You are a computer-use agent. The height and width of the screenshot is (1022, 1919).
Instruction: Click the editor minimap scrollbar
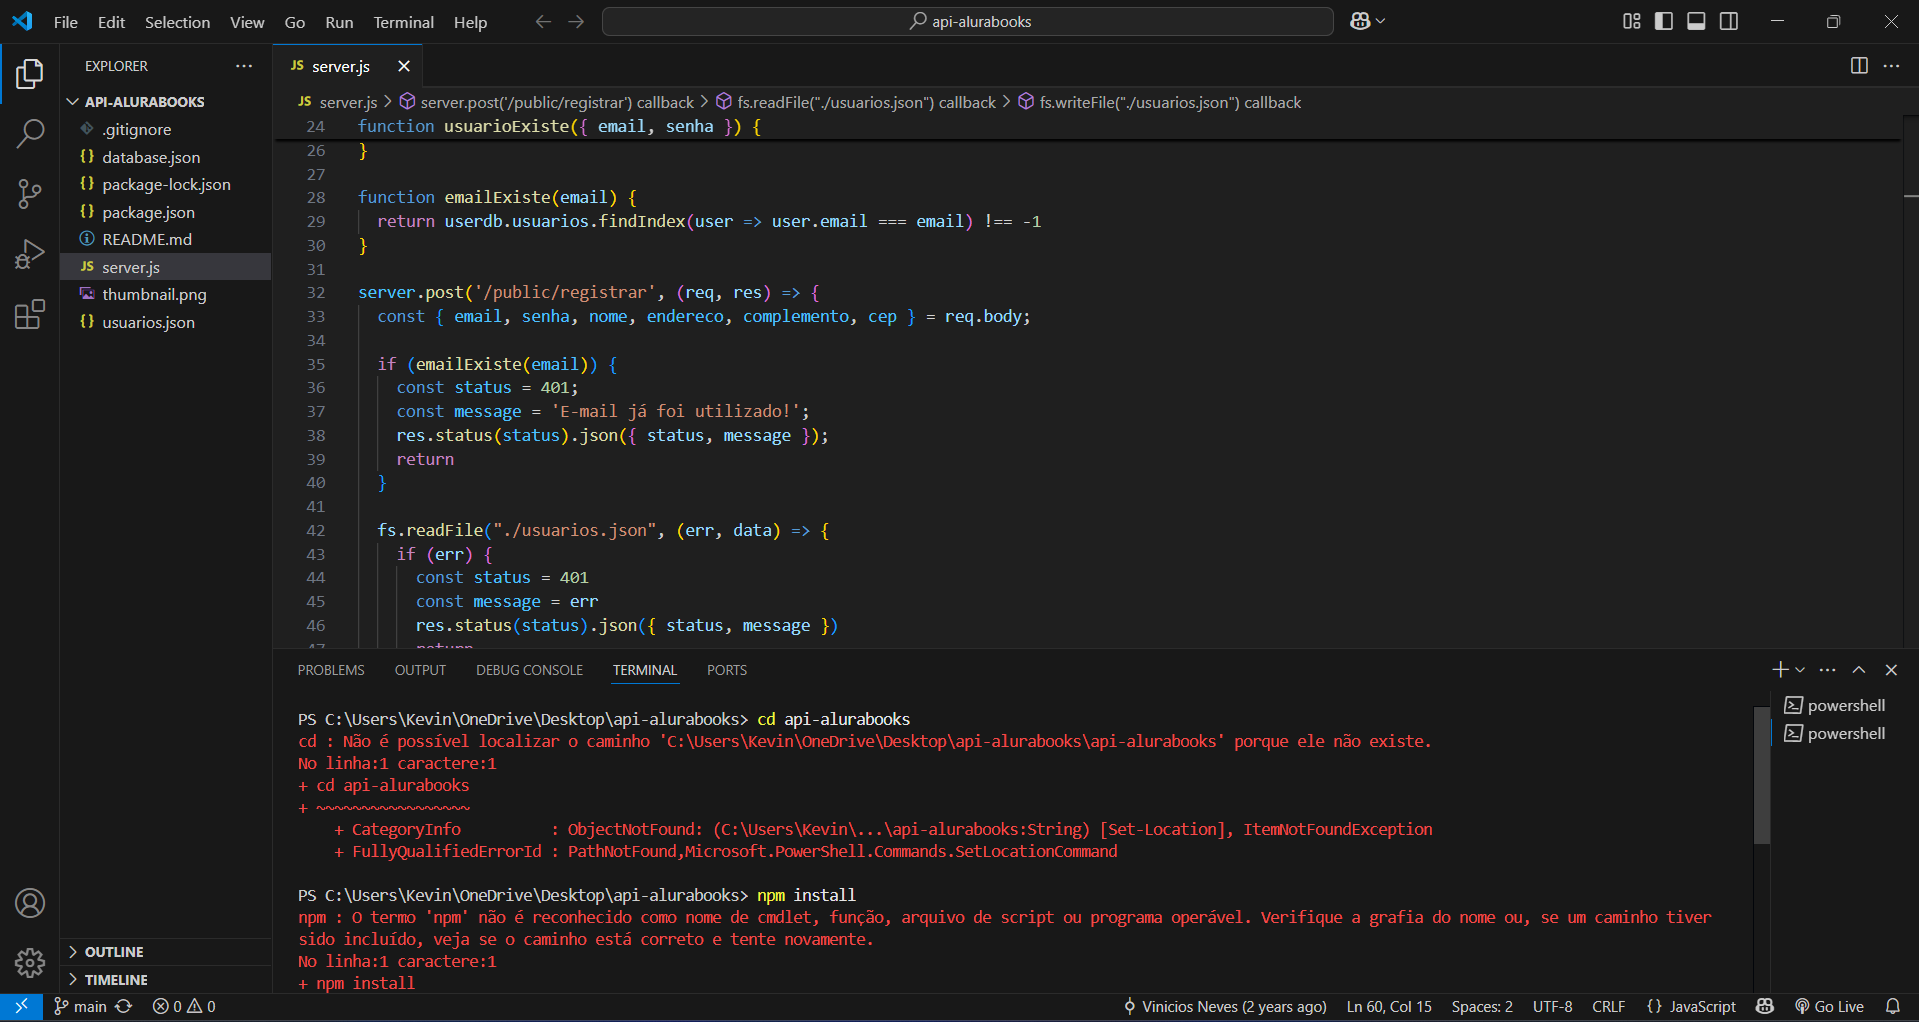pos(1910,384)
